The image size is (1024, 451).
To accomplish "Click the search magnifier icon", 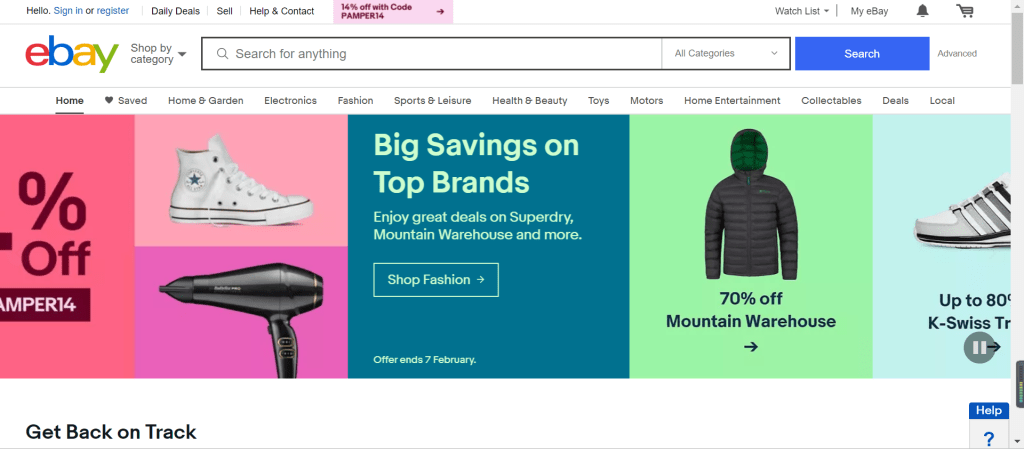I will coord(222,54).
